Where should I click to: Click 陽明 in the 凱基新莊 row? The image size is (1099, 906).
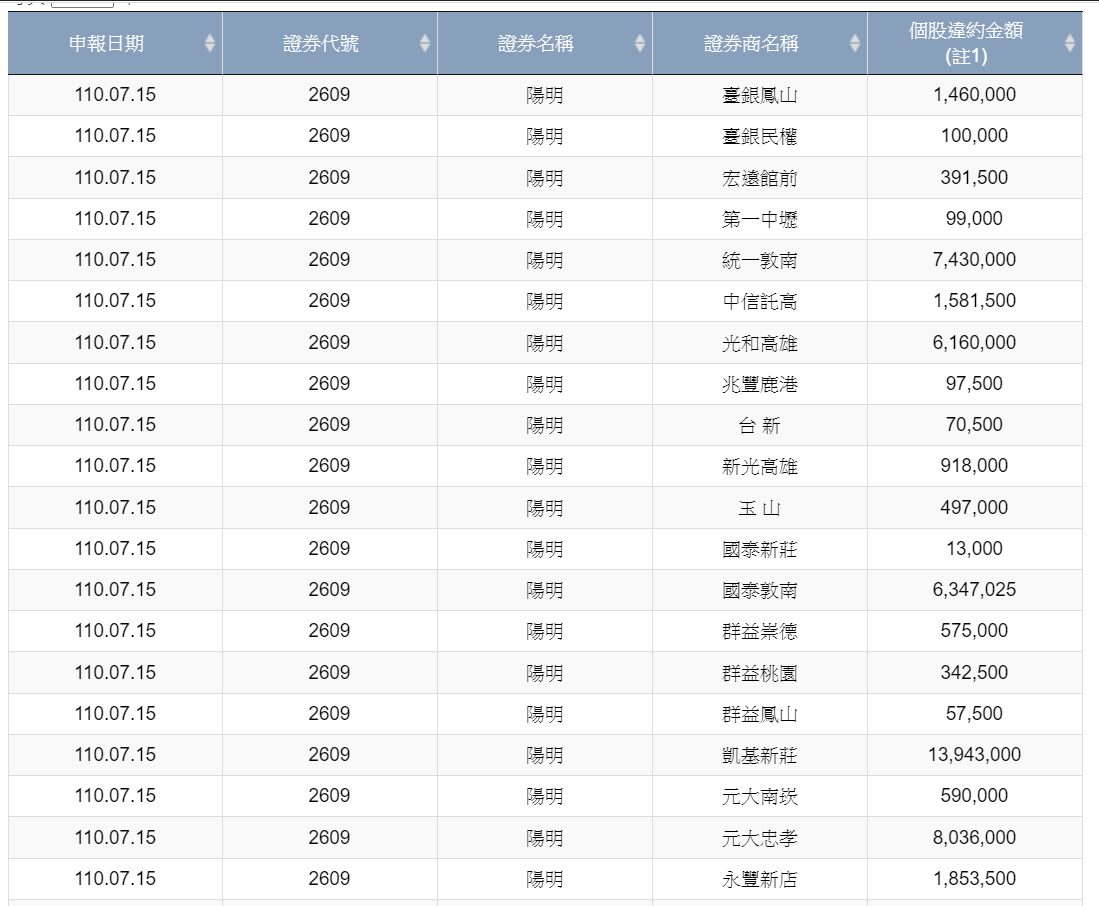point(545,755)
